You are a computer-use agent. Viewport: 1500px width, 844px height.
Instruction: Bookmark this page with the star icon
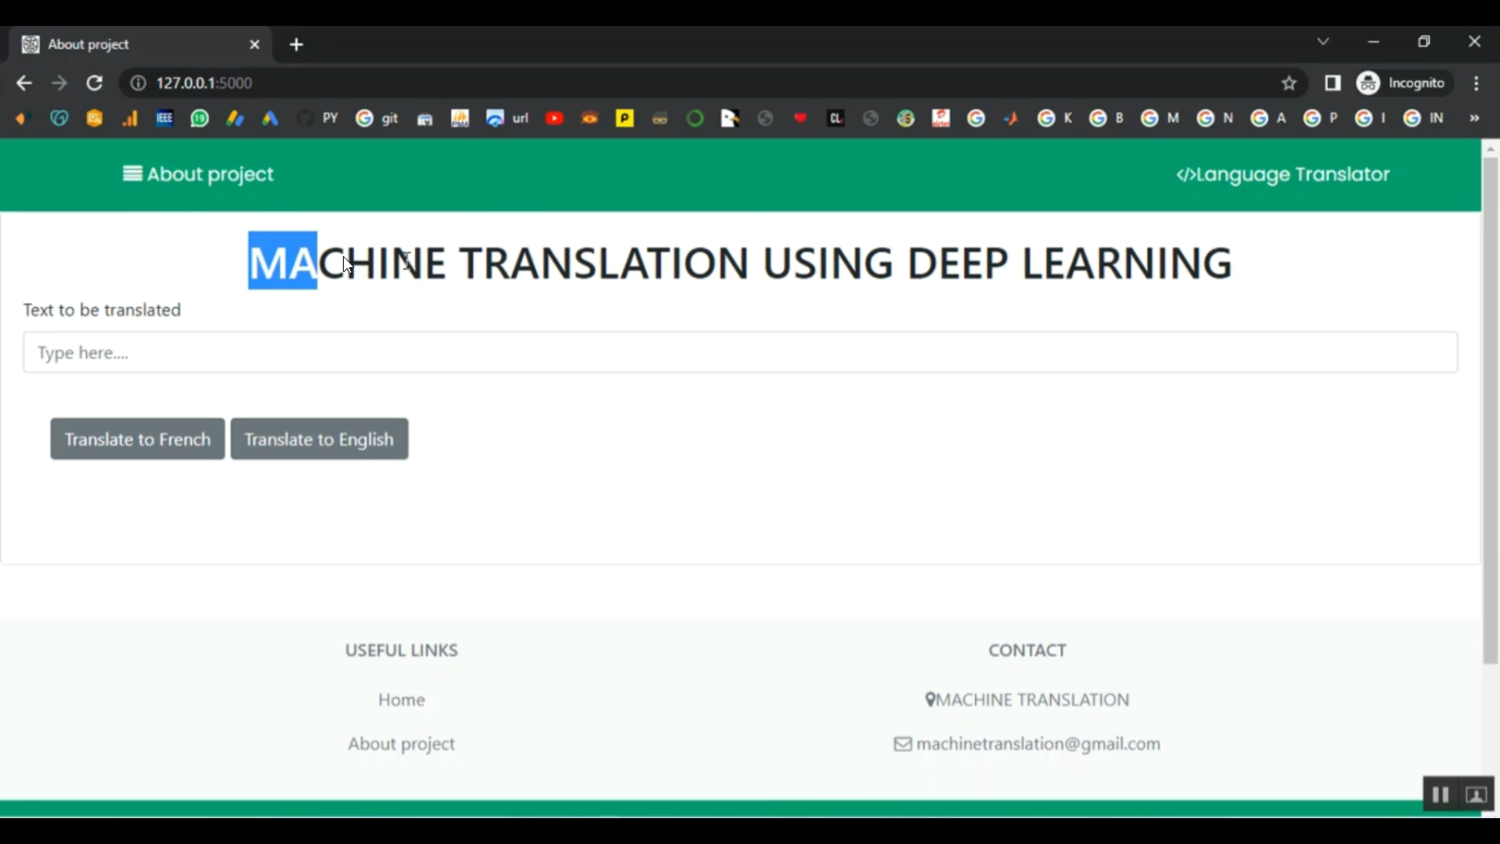pyautogui.click(x=1289, y=83)
